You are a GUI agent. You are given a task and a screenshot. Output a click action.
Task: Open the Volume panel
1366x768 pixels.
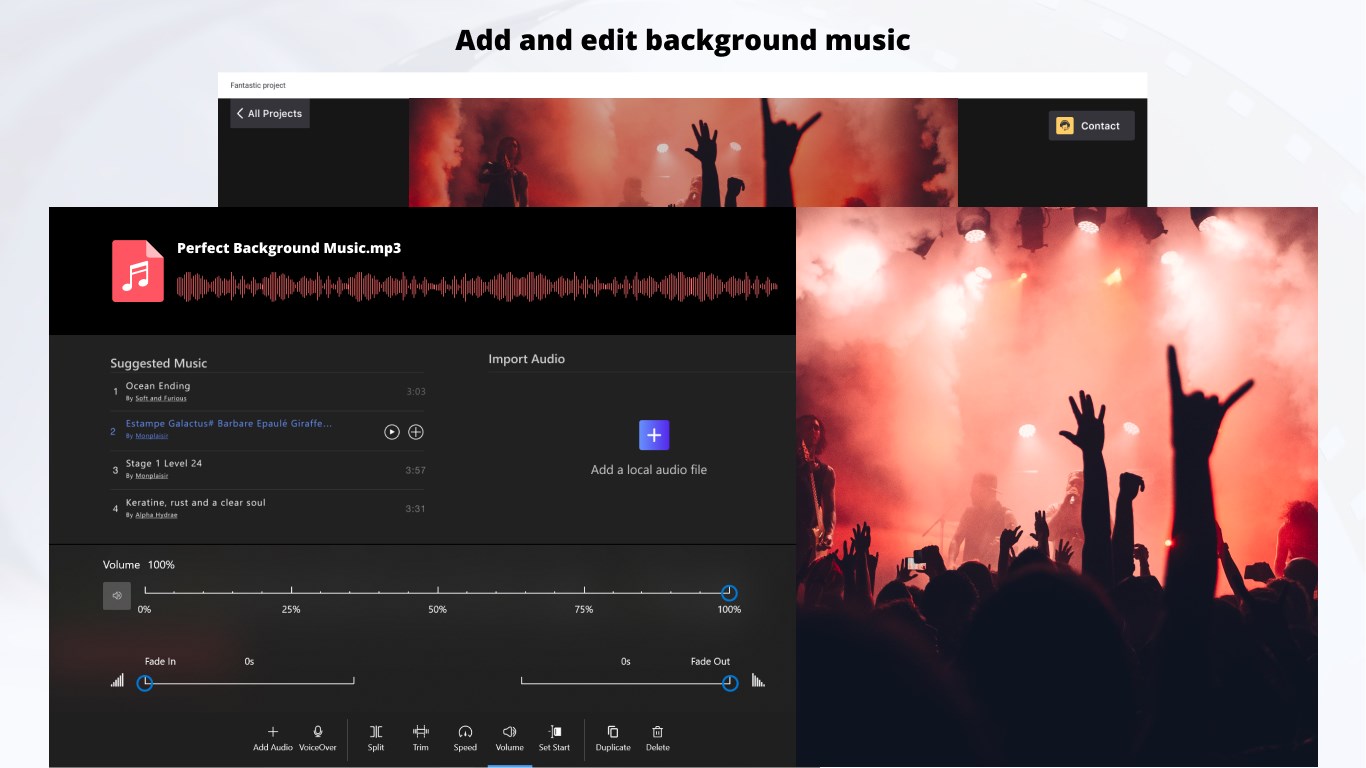click(x=509, y=739)
